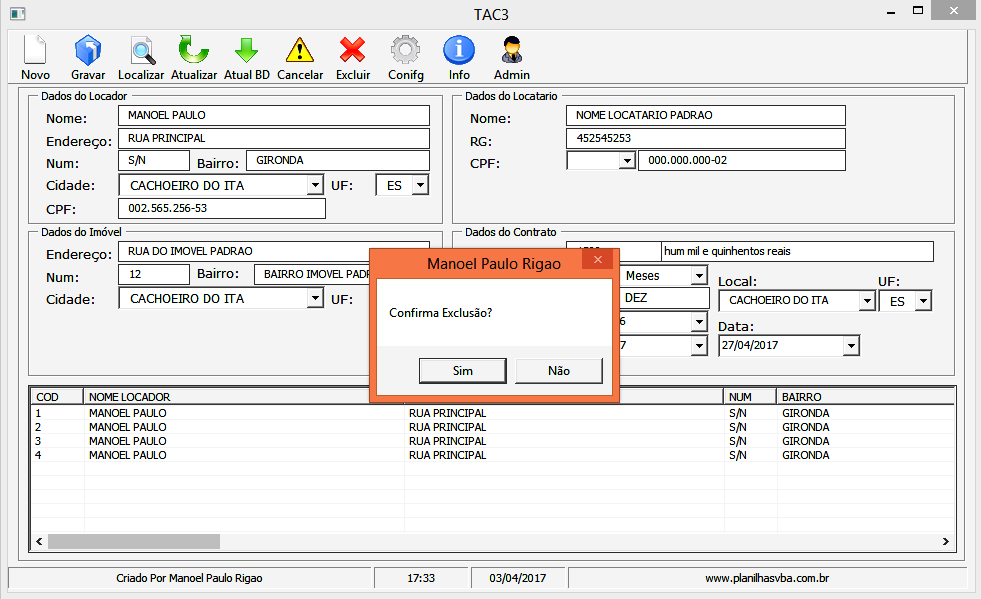Expand the Data date dropdown
Image resolution: width=981 pixels, height=599 pixels.
click(x=850, y=346)
